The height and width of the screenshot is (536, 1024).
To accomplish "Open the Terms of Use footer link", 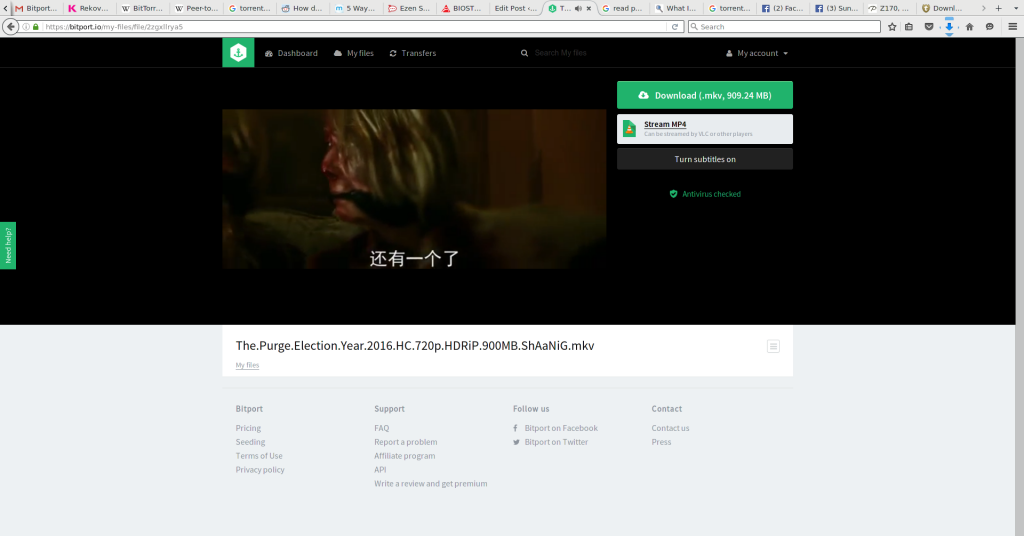I will (x=259, y=456).
